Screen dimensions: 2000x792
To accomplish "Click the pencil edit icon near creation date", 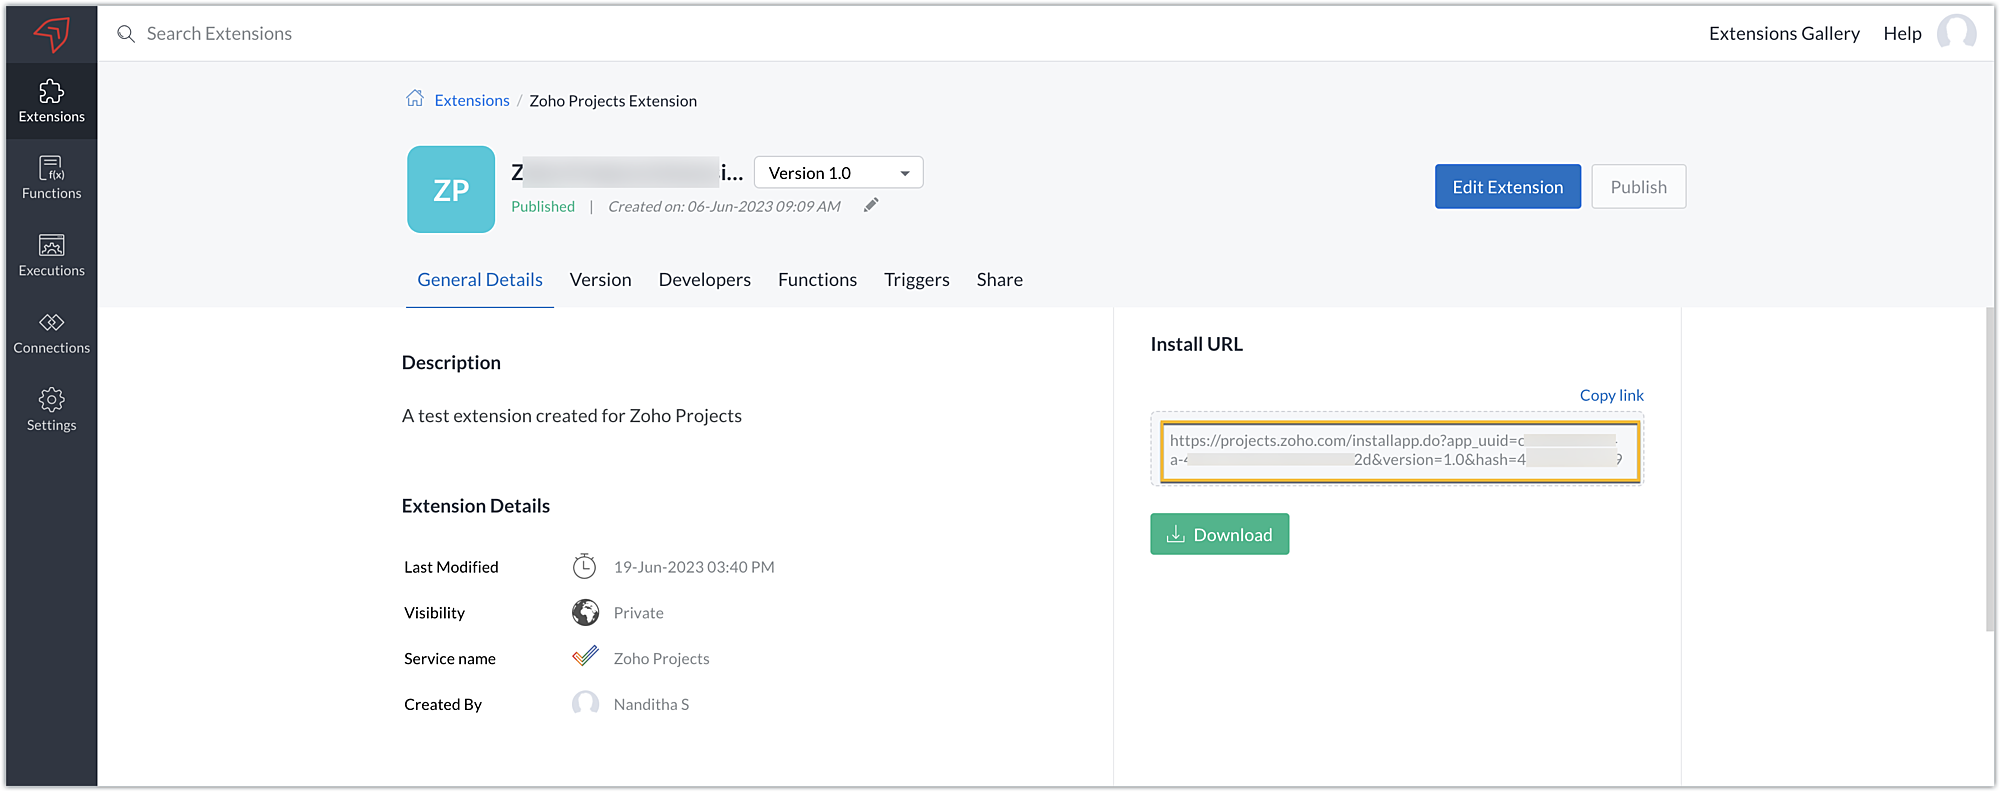I will coord(871,205).
